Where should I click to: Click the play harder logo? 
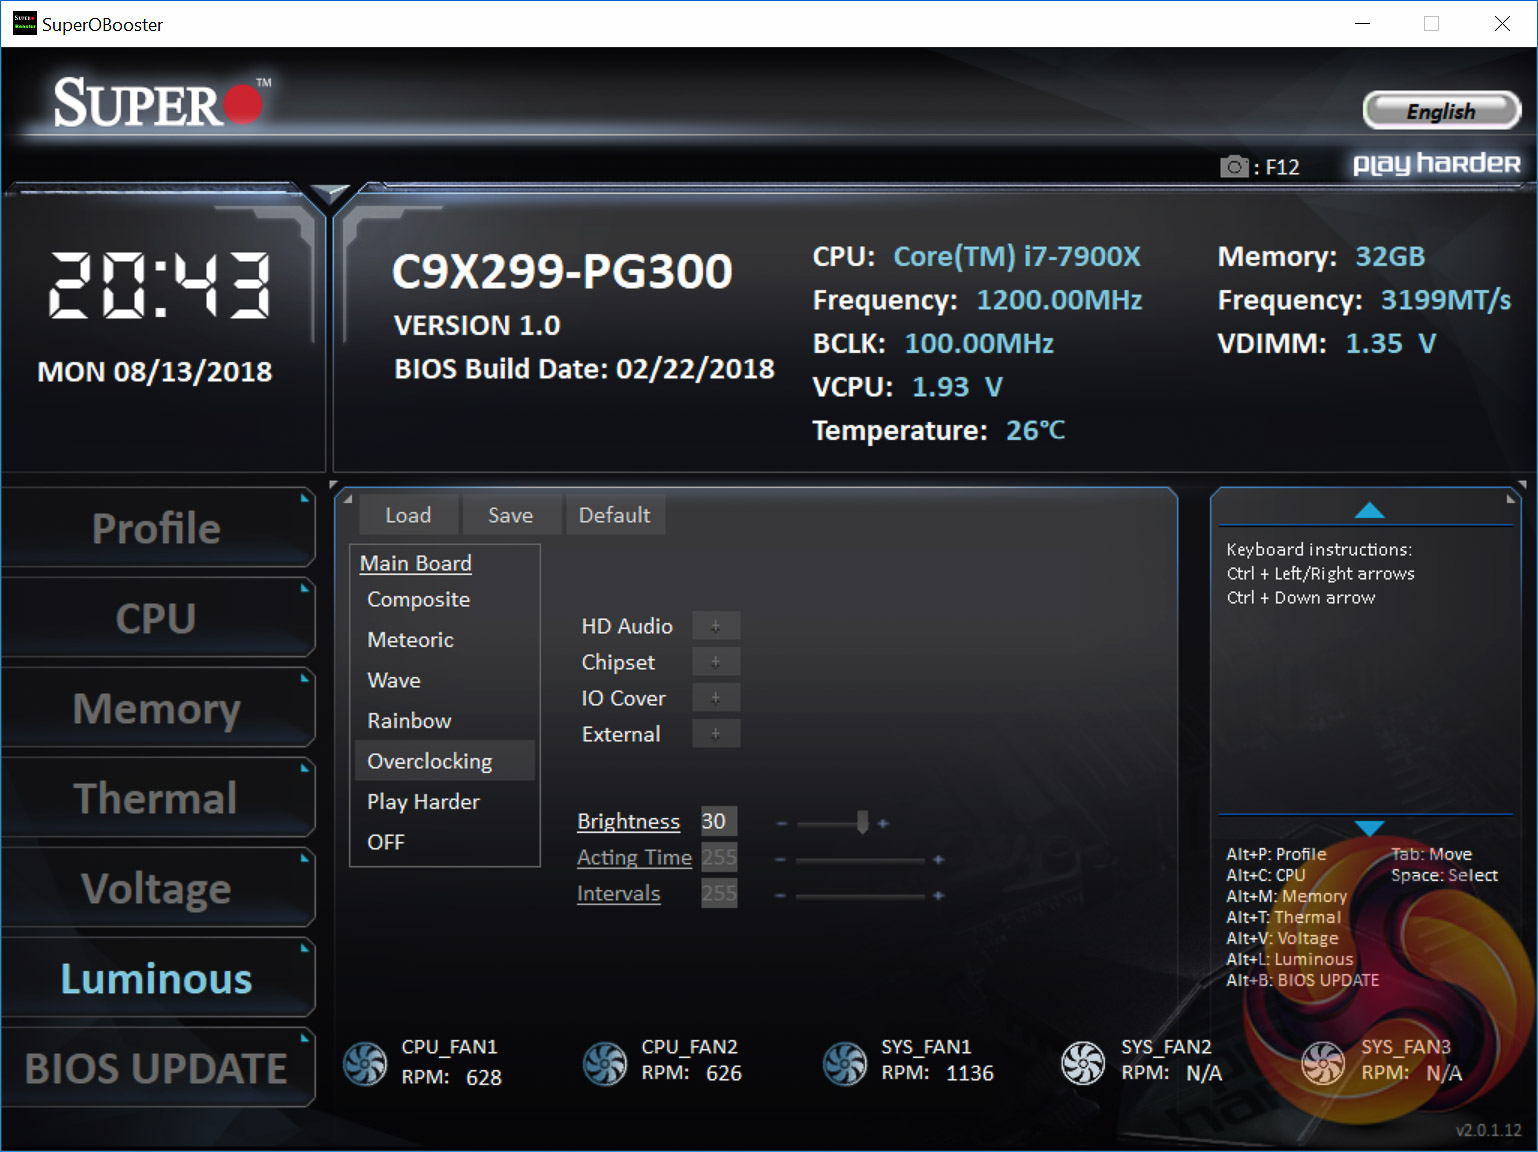[1436, 164]
